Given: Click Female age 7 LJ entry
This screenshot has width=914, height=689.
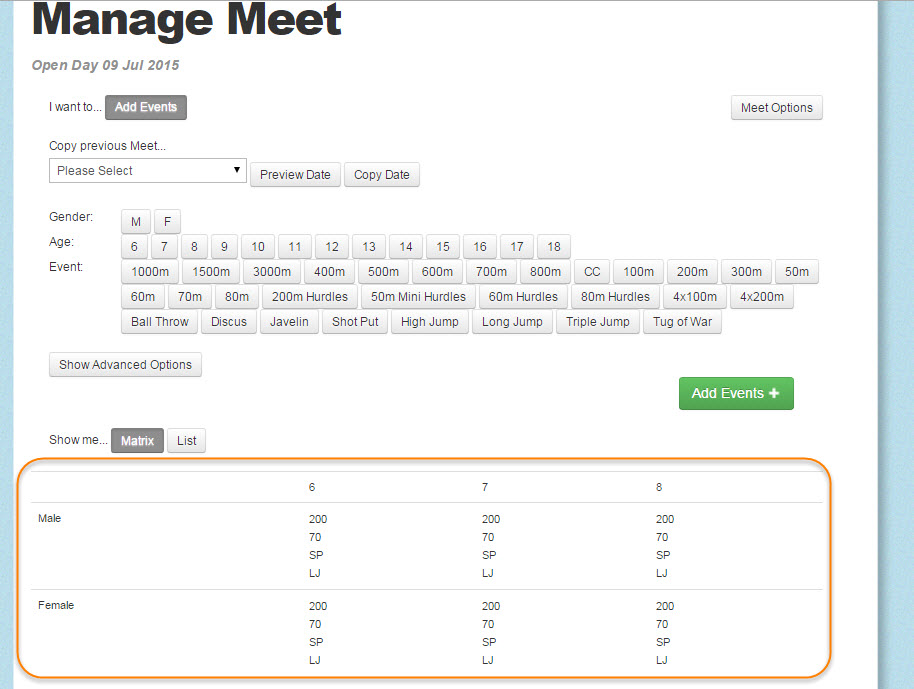Looking at the screenshot, I should (x=488, y=660).
